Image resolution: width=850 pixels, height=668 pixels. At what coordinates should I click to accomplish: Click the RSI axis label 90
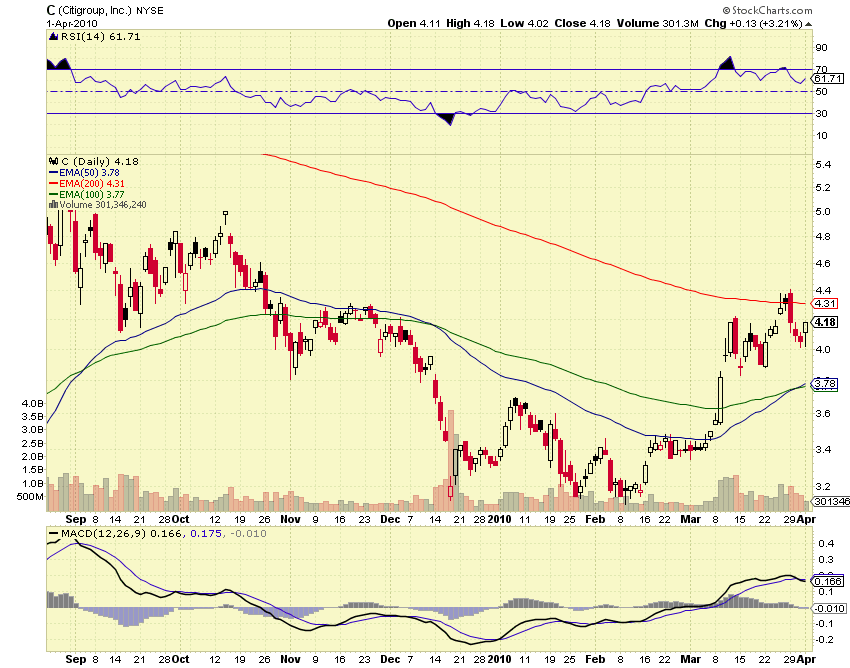(821, 48)
